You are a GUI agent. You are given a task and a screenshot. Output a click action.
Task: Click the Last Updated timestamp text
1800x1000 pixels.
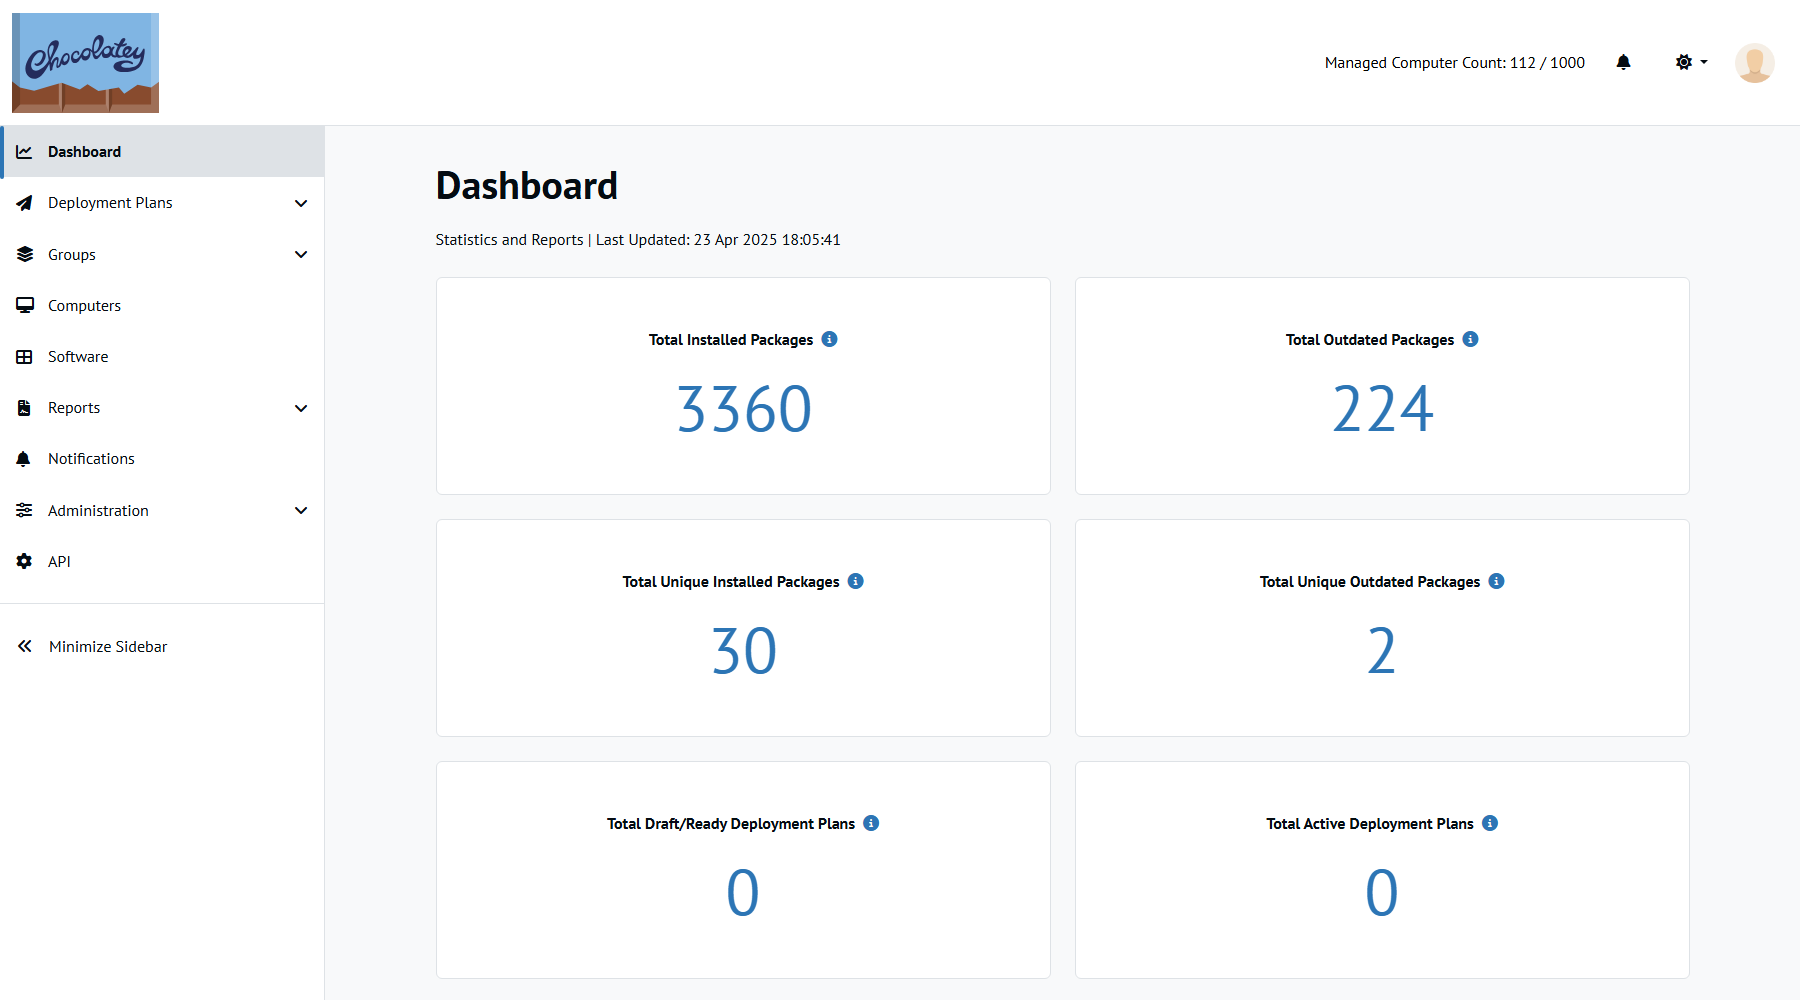pos(718,240)
